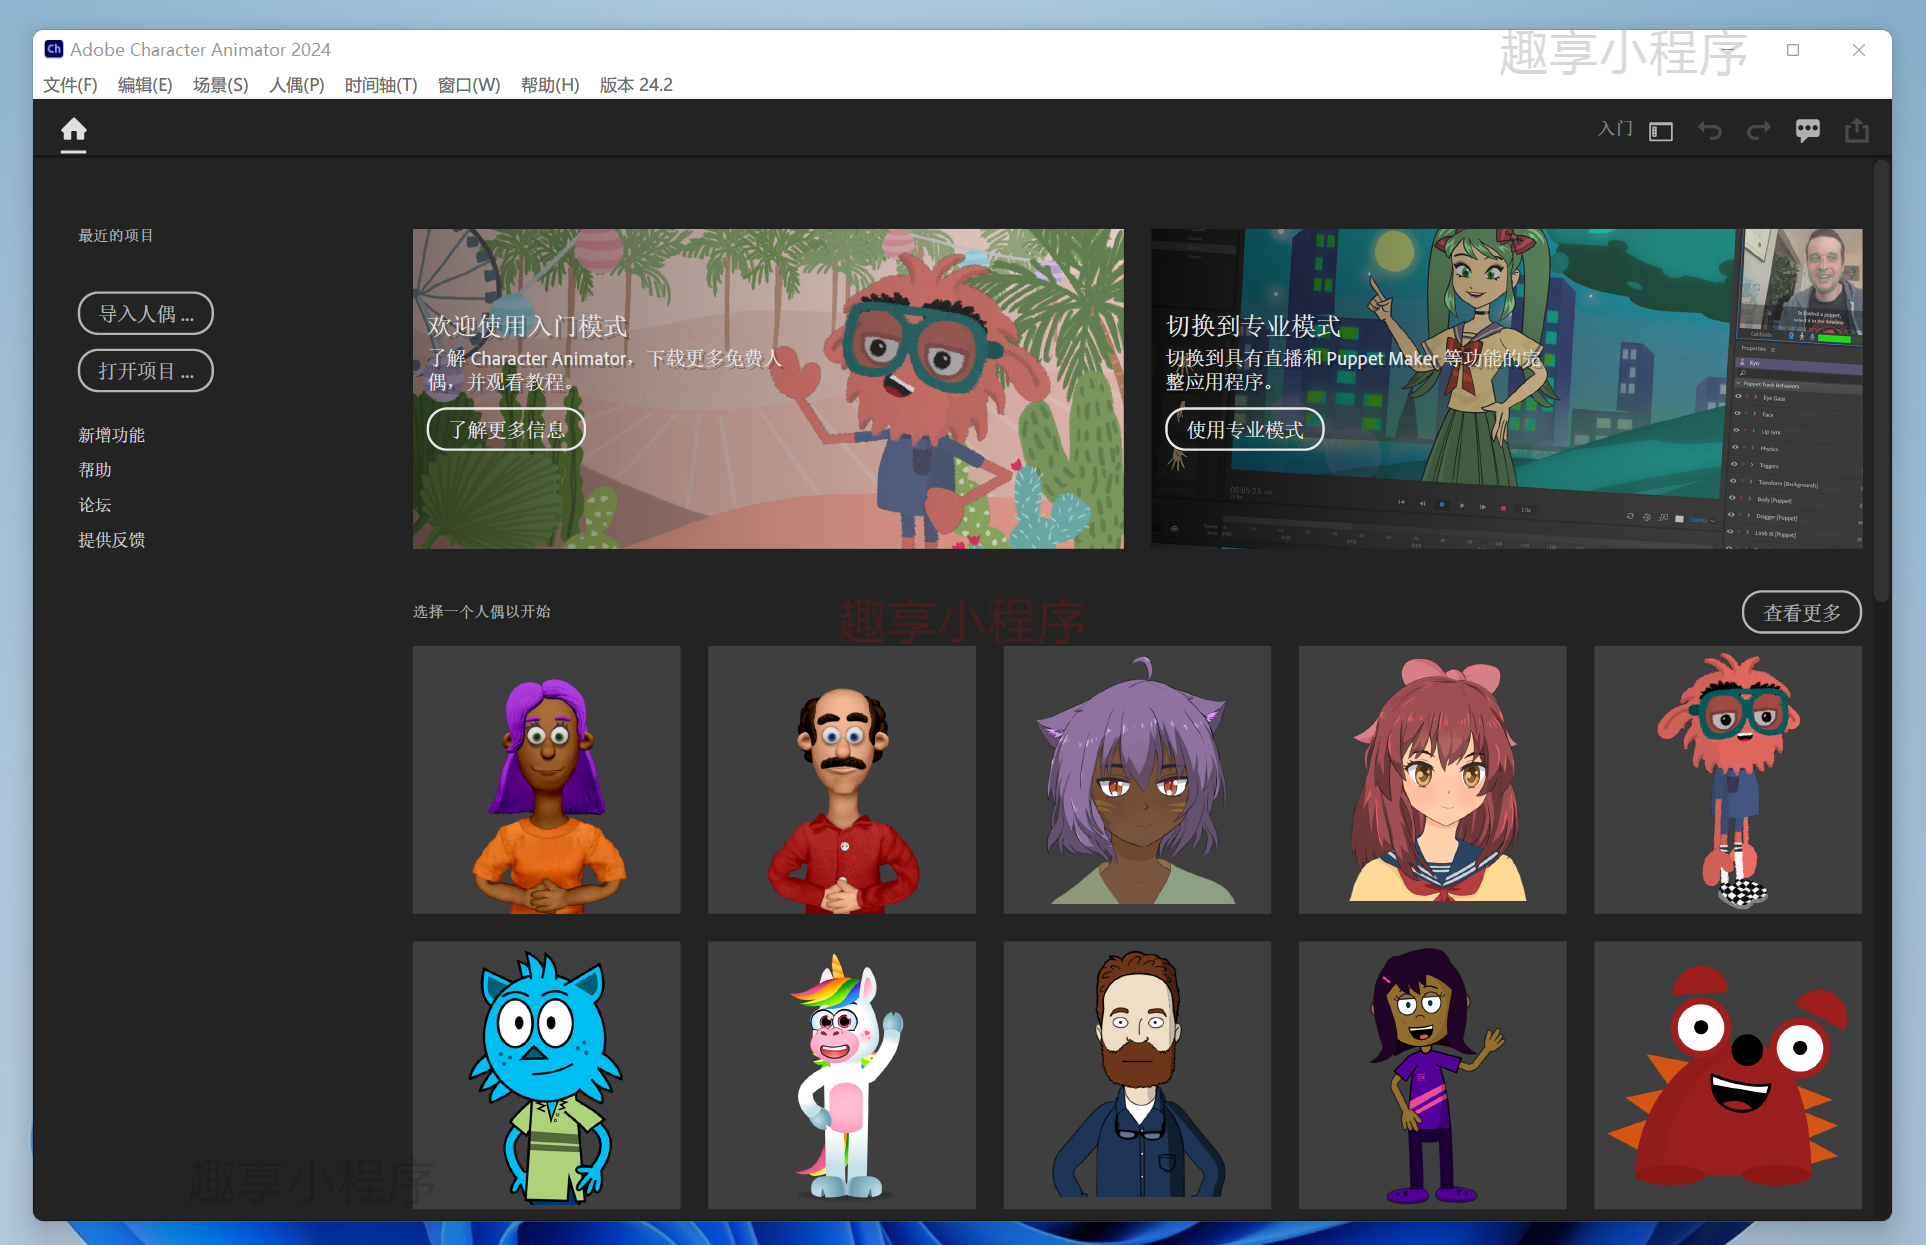Click the 版本 24.2 menu item

pyautogui.click(x=636, y=85)
